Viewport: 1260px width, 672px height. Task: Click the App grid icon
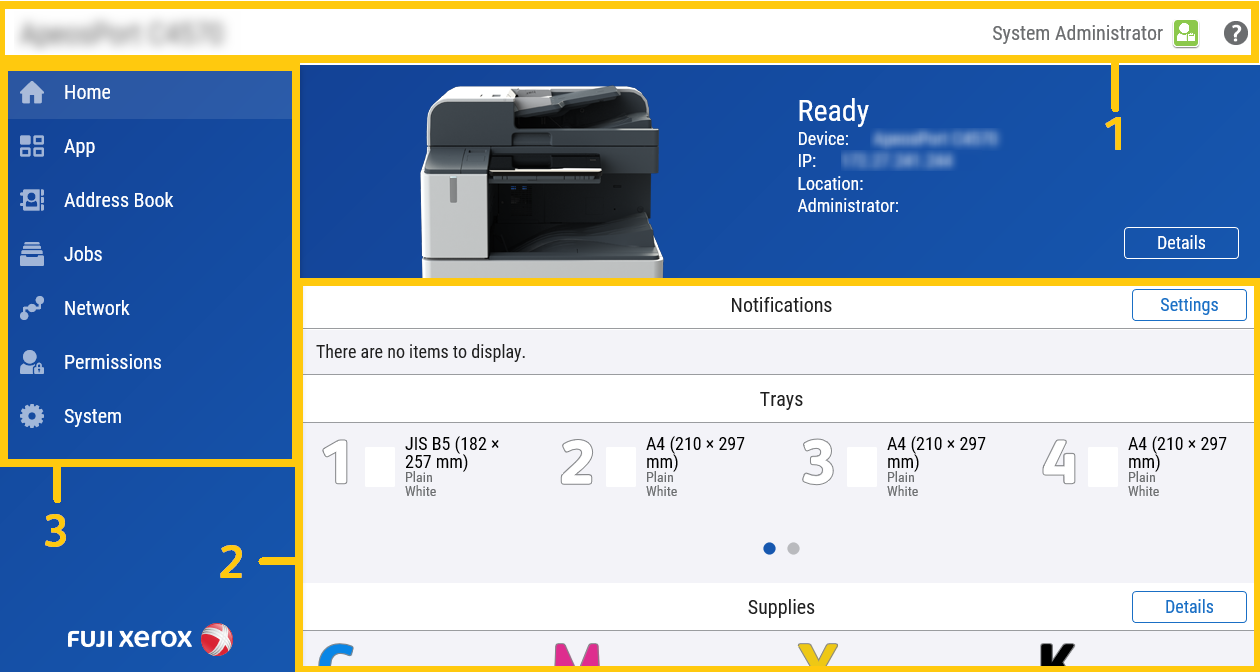(x=32, y=147)
